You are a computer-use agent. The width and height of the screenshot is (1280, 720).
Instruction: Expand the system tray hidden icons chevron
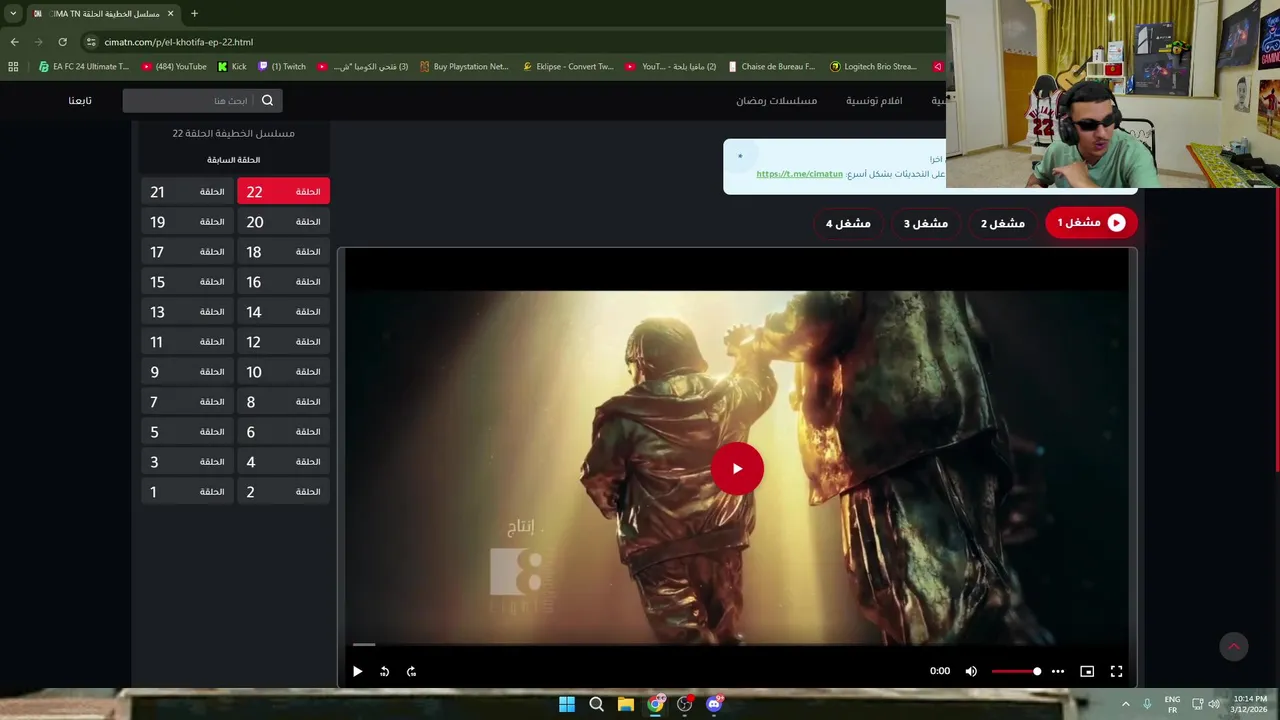point(1125,704)
